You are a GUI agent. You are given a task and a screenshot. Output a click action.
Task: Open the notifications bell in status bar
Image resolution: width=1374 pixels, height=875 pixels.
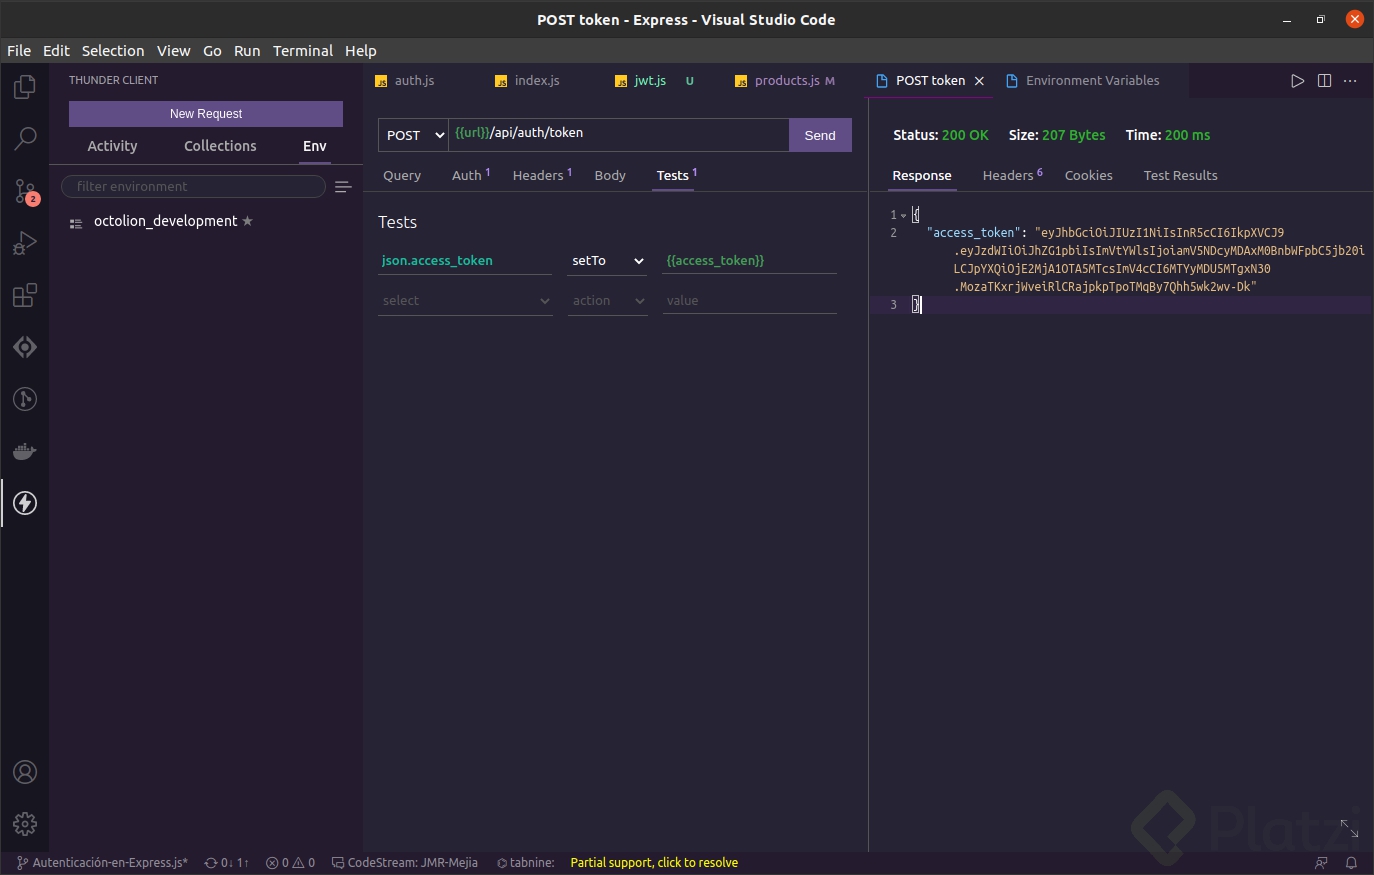point(1351,863)
